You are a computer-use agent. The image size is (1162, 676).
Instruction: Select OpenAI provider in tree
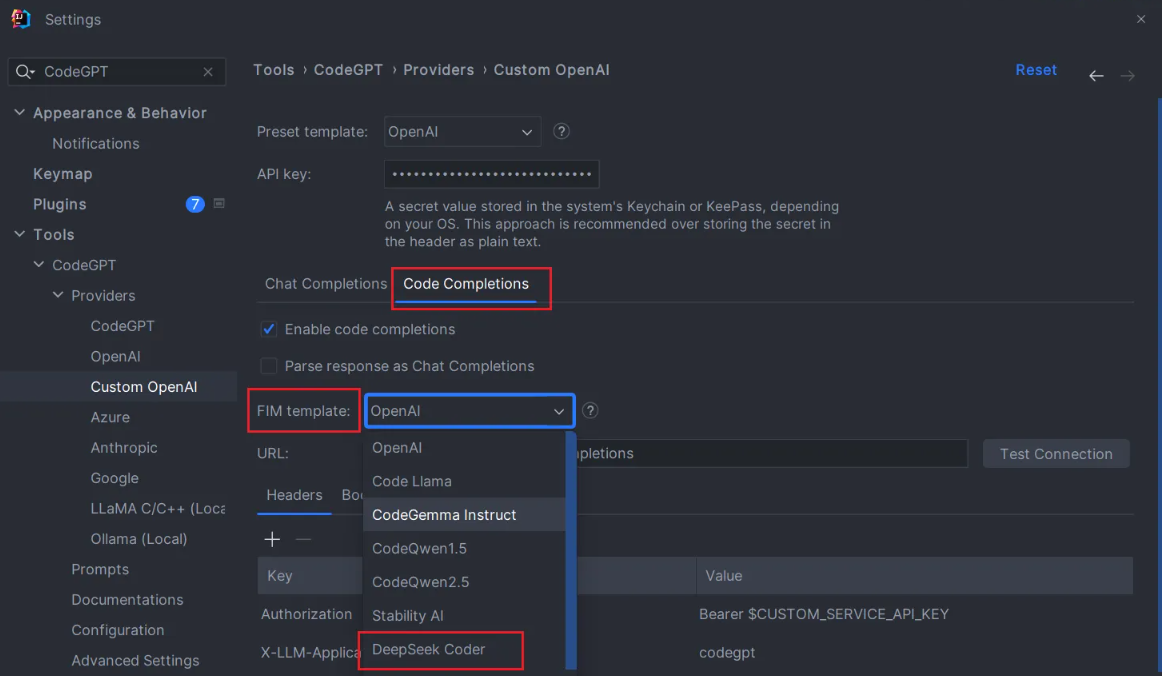(x=116, y=356)
